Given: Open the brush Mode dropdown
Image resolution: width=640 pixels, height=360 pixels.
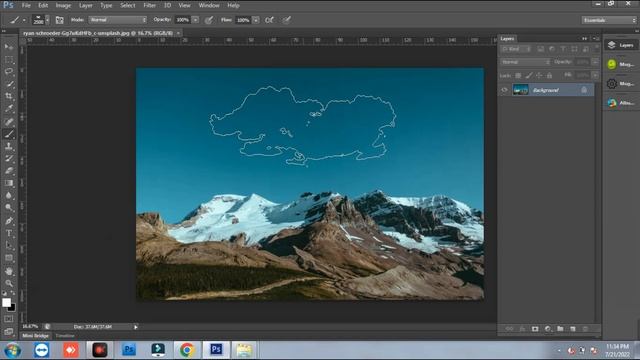Looking at the screenshot, I should [118, 20].
